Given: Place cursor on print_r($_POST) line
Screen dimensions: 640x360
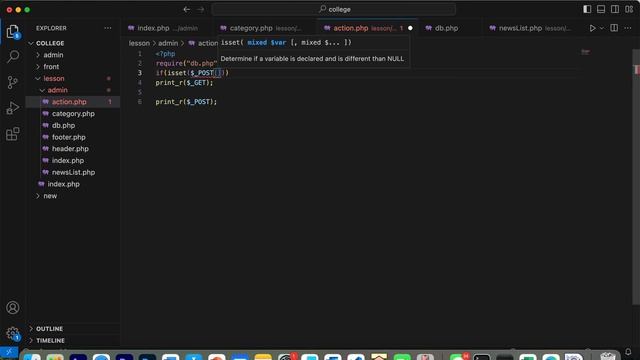Looking at the screenshot, I should (x=186, y=102).
